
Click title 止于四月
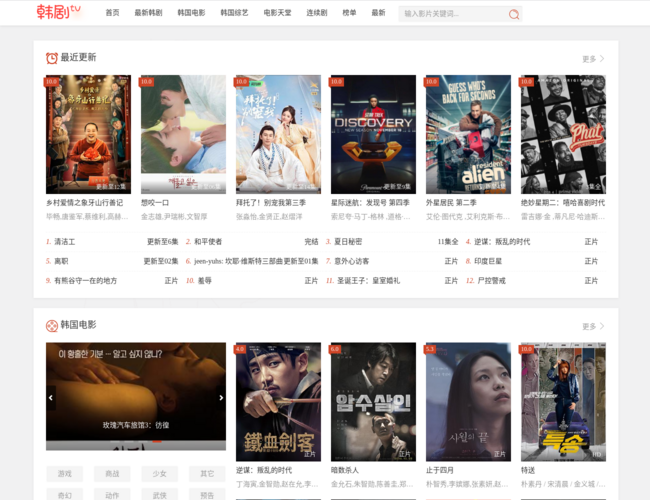click(440, 470)
